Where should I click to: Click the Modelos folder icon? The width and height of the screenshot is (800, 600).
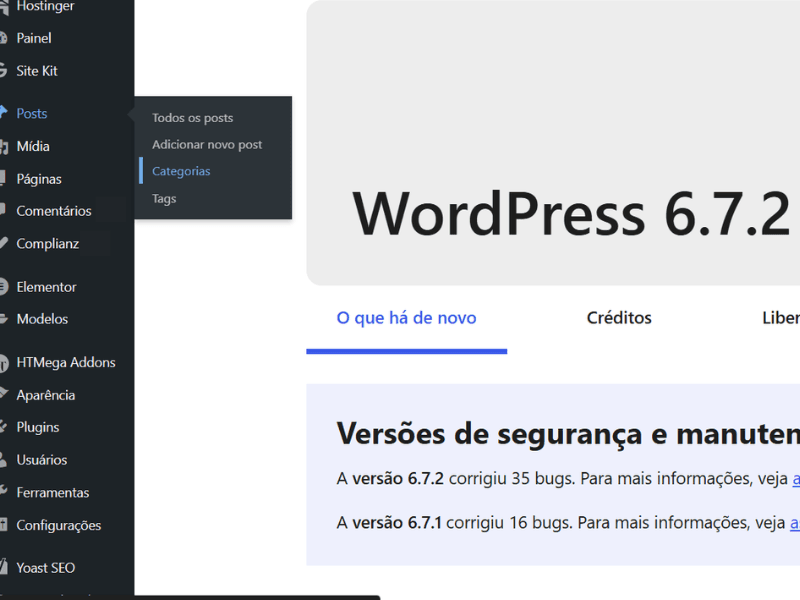click(x=4, y=319)
